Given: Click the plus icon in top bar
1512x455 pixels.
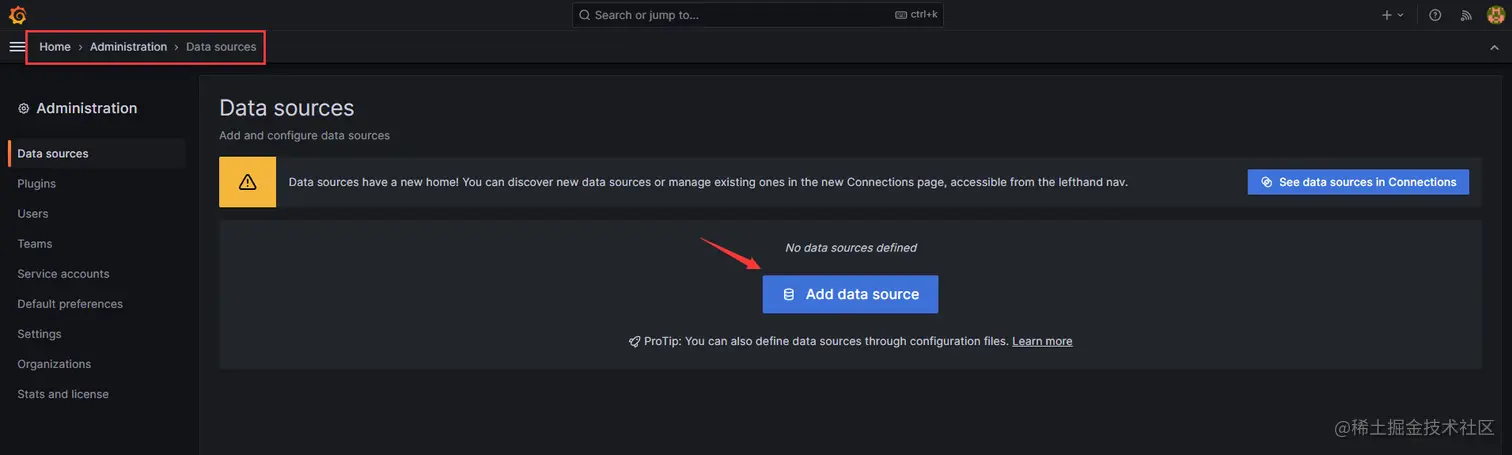Looking at the screenshot, I should click(x=1386, y=15).
